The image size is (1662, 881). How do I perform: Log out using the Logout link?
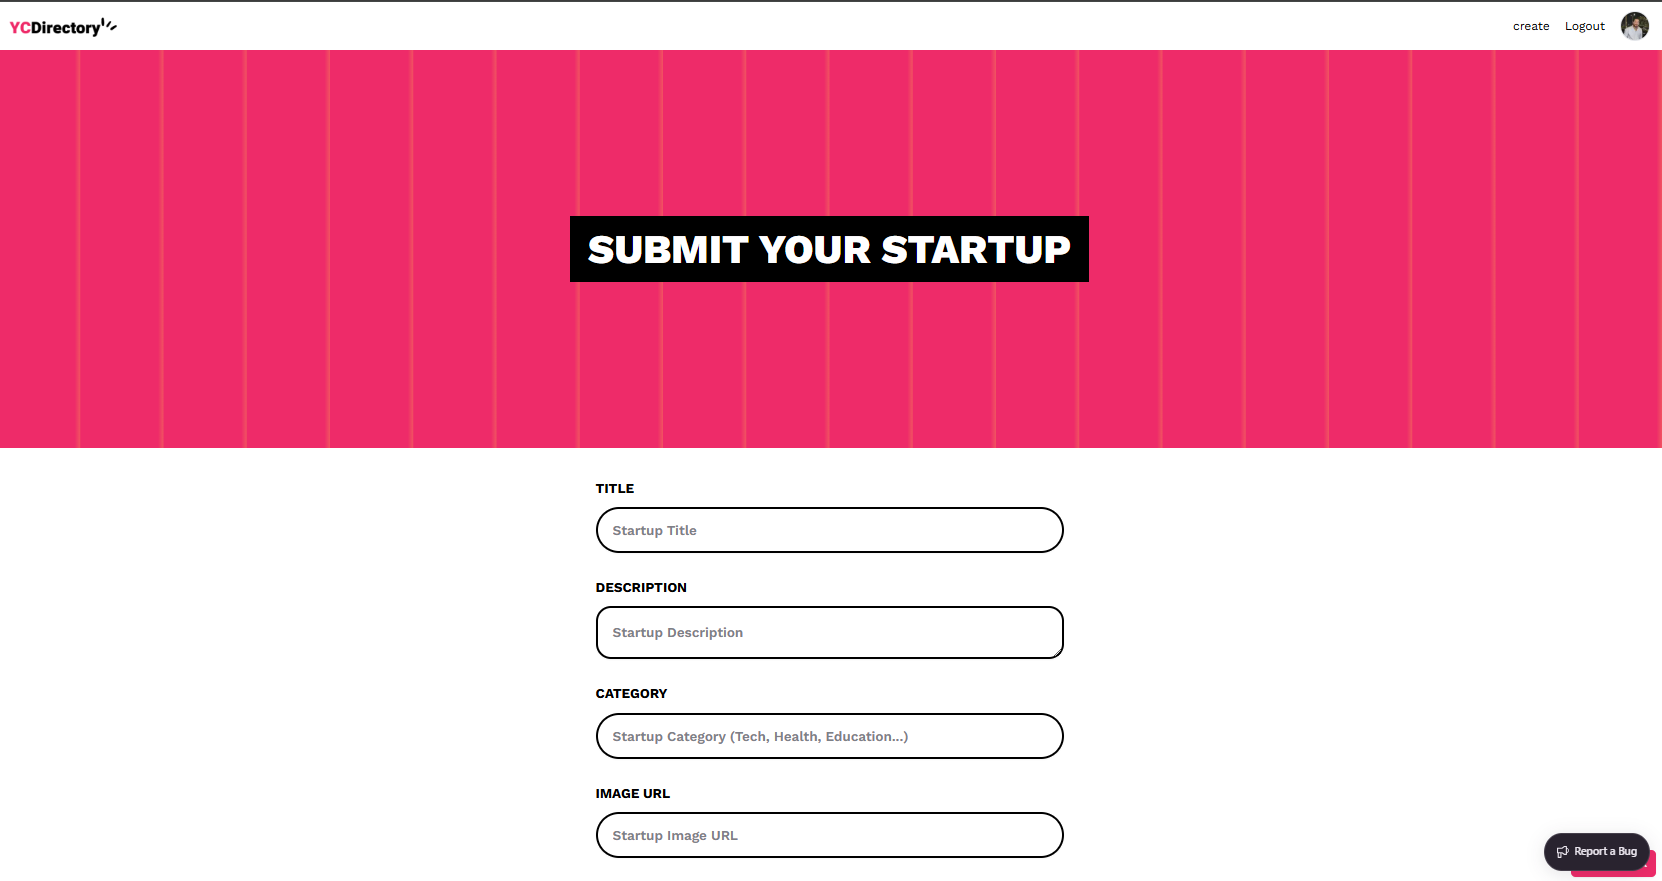(x=1584, y=27)
